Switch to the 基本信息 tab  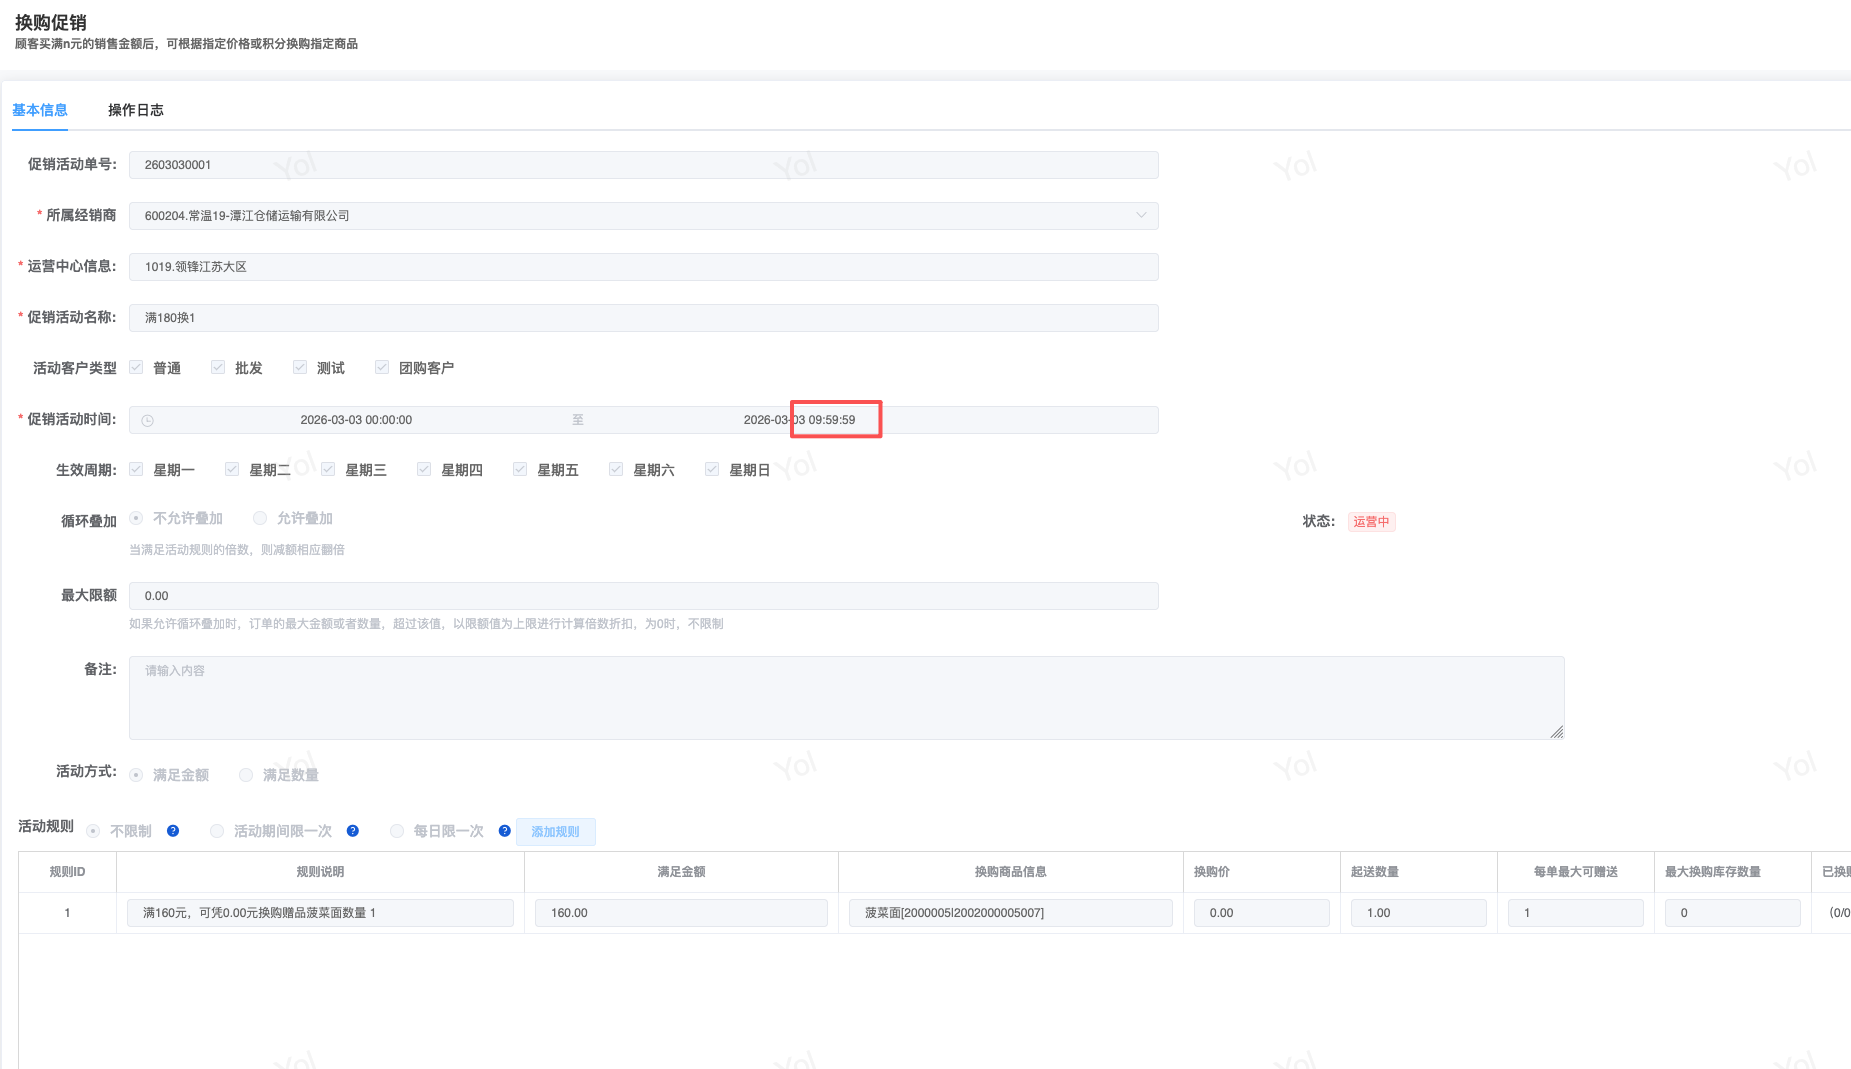(40, 110)
